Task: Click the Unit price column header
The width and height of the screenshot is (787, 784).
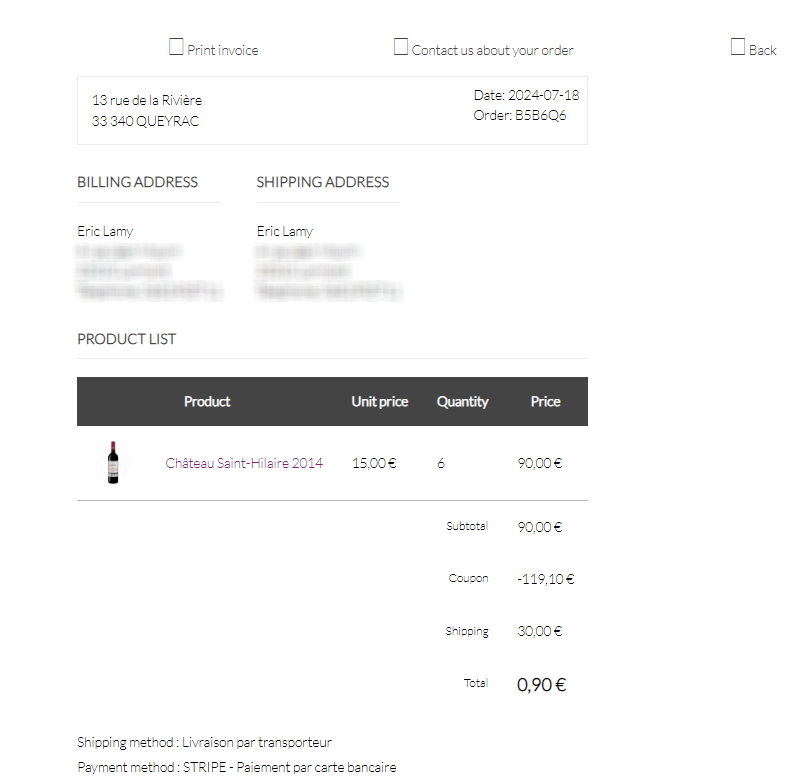Action: click(380, 402)
